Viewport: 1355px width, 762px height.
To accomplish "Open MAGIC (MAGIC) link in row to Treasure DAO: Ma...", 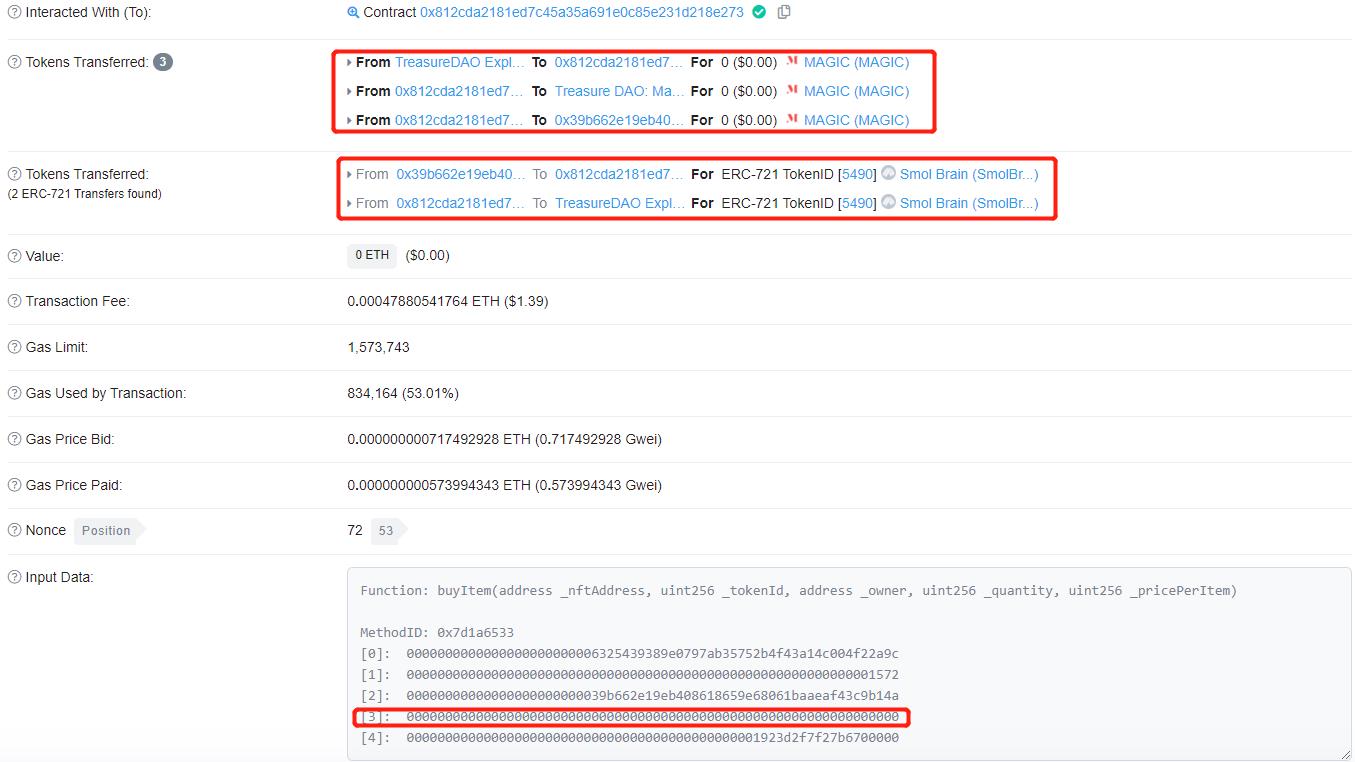I will click(857, 91).
